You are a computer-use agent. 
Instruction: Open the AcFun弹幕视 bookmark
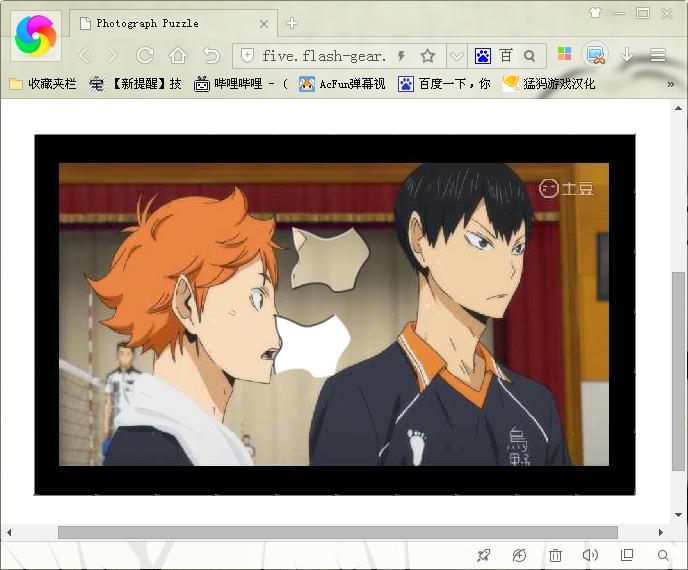[x=341, y=84]
